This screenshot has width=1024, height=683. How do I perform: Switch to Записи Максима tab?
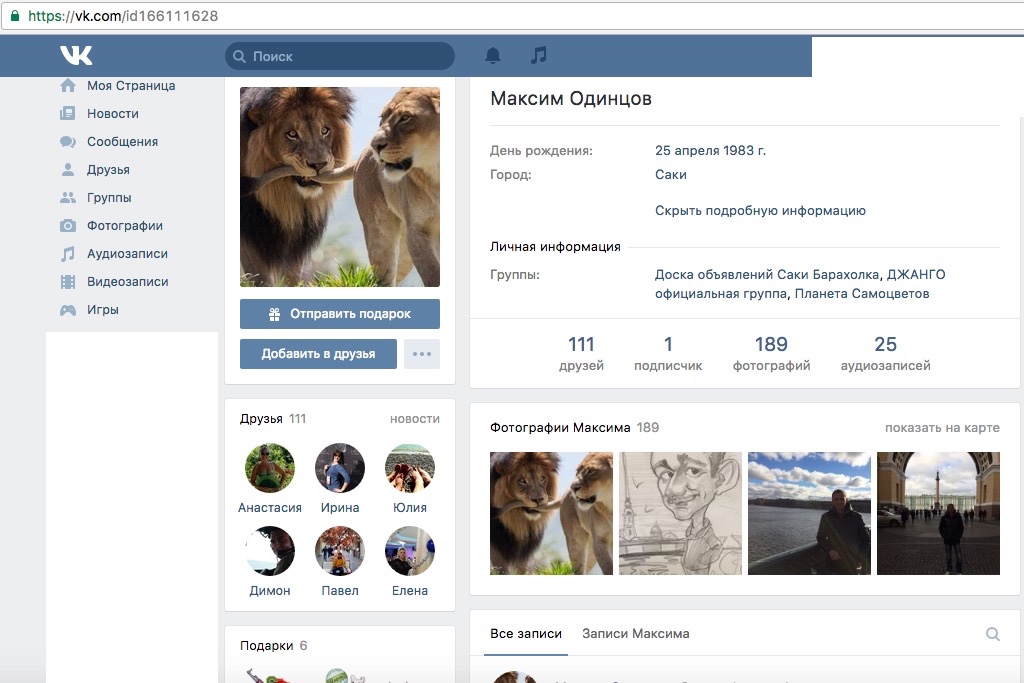click(x=635, y=634)
